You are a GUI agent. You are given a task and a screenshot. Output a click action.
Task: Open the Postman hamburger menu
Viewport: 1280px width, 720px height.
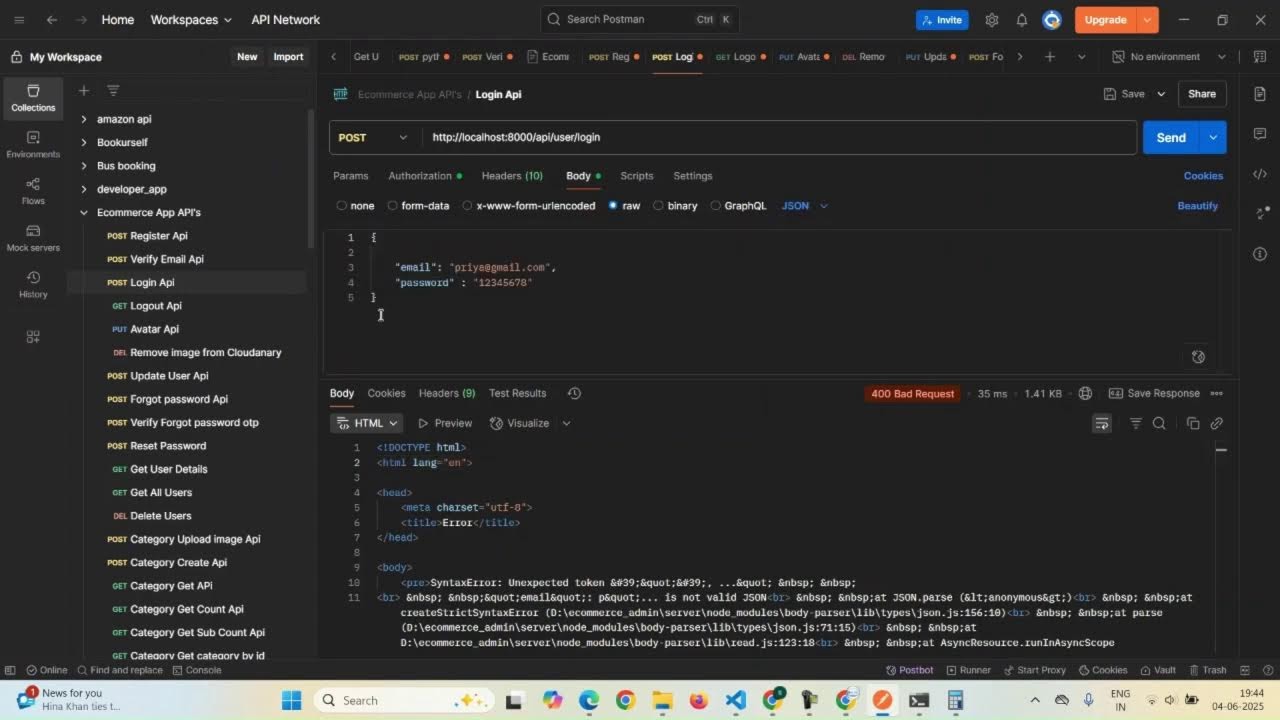(x=19, y=20)
